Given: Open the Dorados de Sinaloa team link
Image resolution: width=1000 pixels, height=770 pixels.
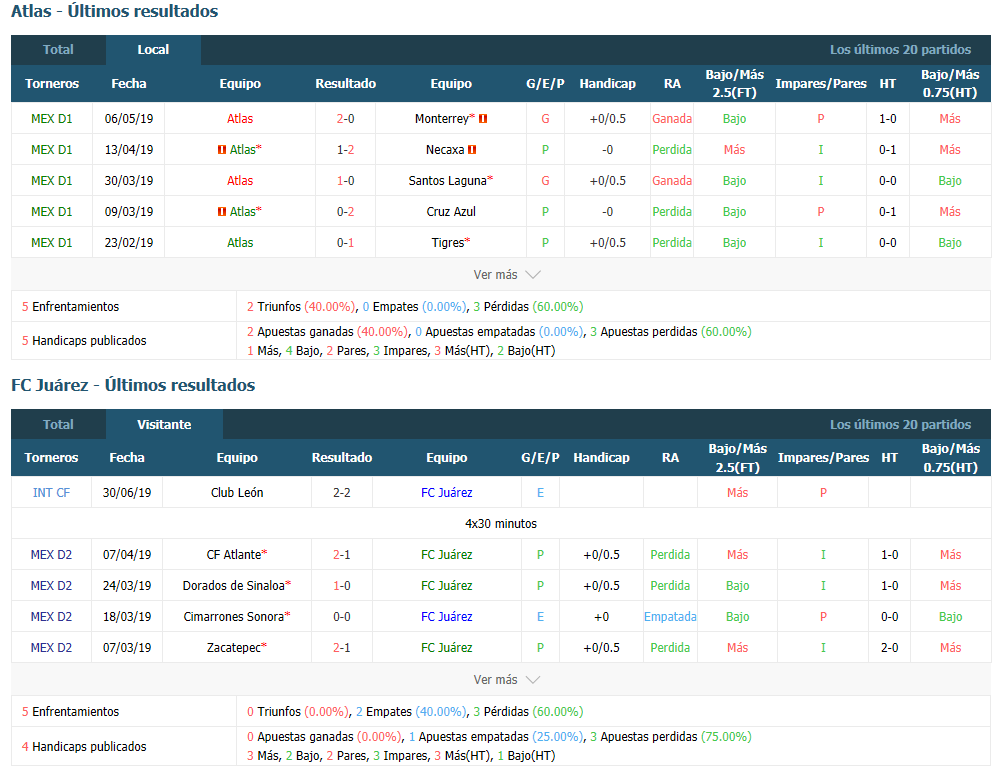Looking at the screenshot, I should point(233,586).
